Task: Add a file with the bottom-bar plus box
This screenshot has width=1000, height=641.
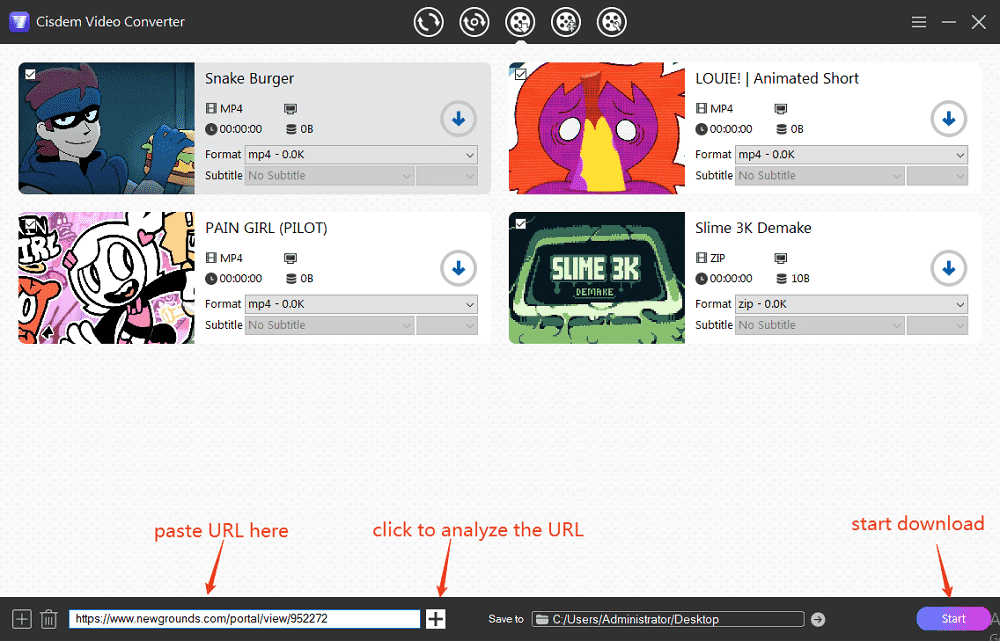Action: 22,619
